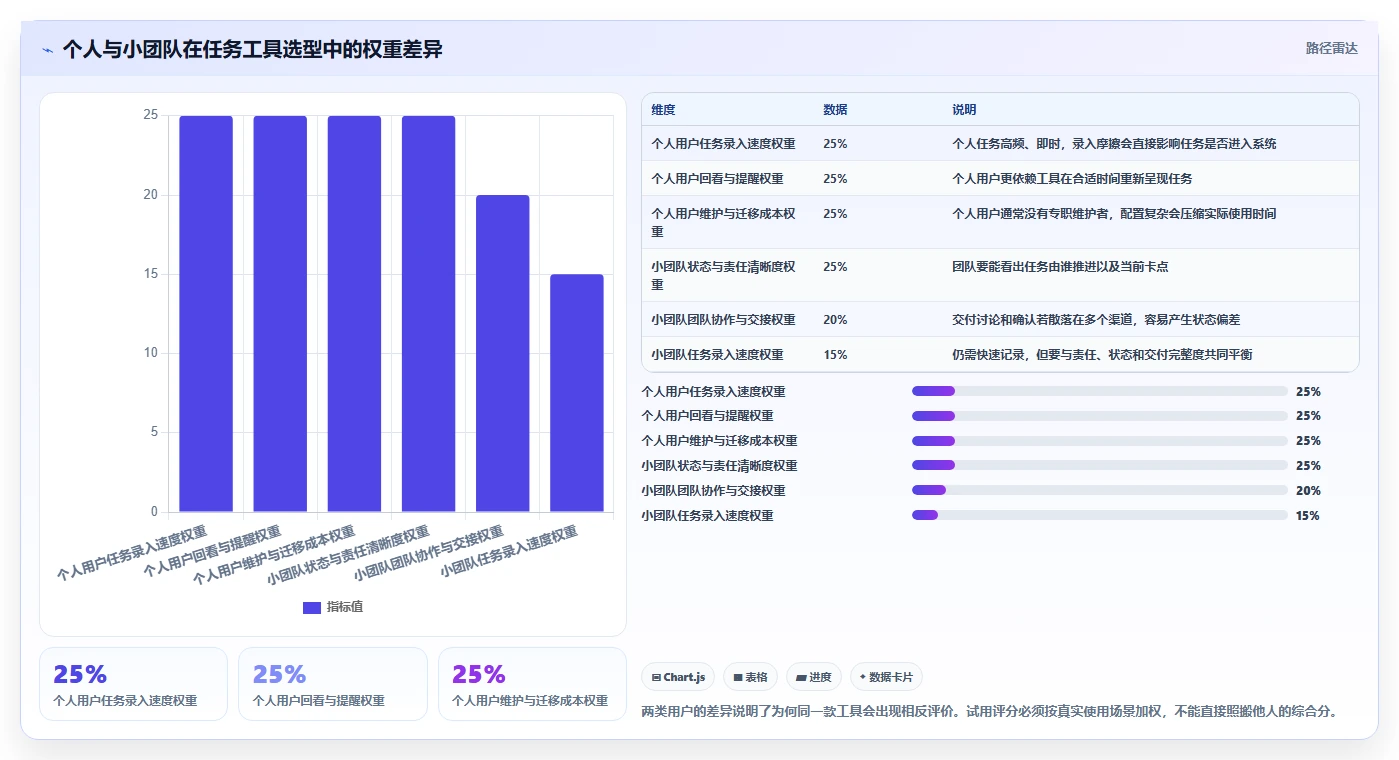1399x760 pixels.
Task: Click the 指标值 legend label
Action: tap(345, 607)
